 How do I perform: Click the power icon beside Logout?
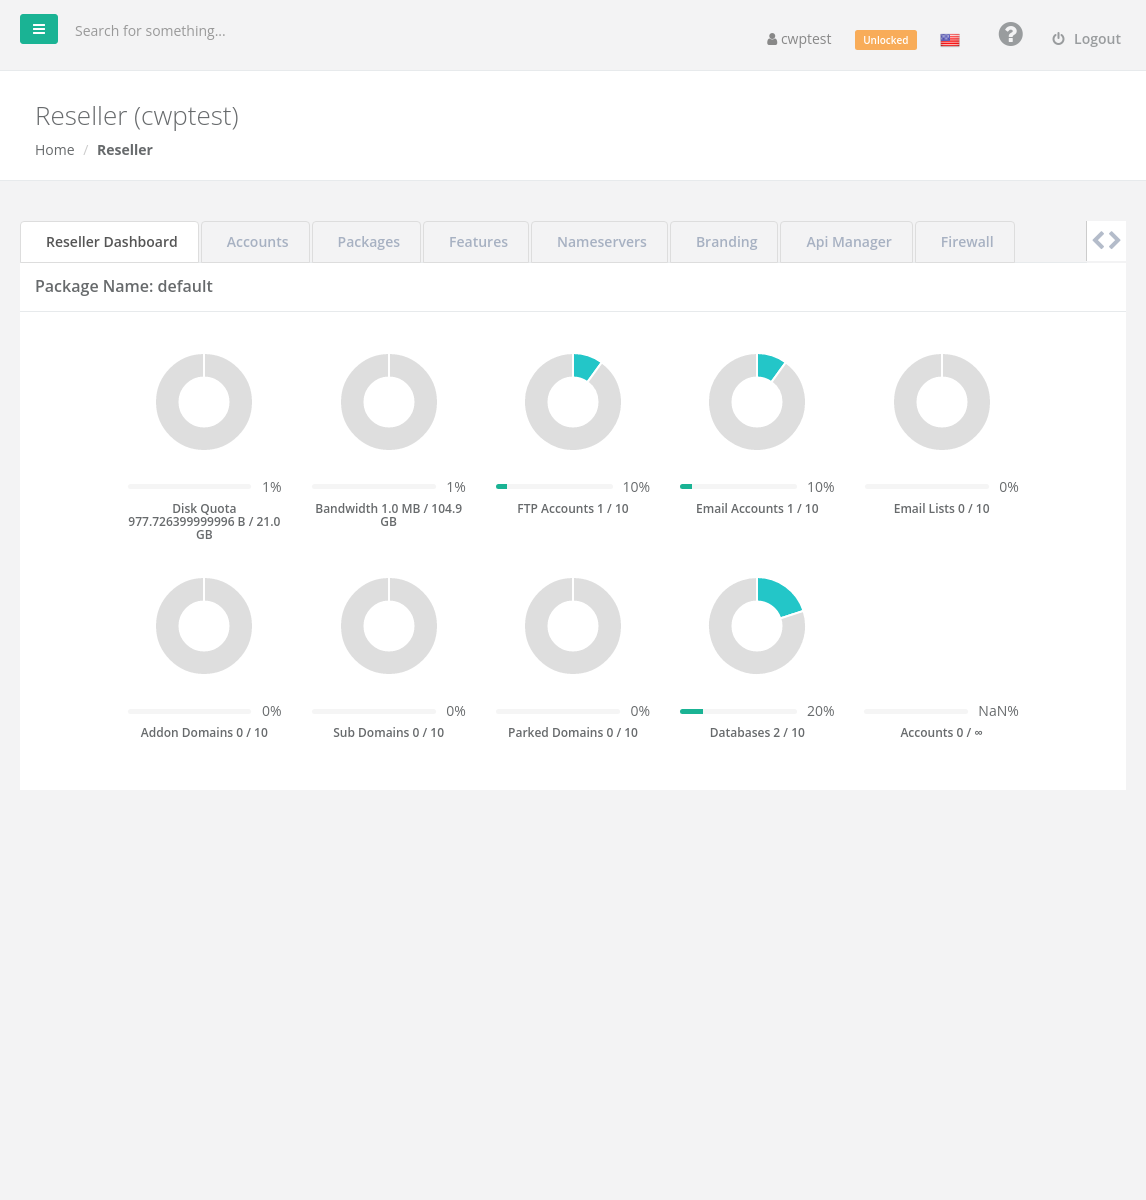[1058, 39]
